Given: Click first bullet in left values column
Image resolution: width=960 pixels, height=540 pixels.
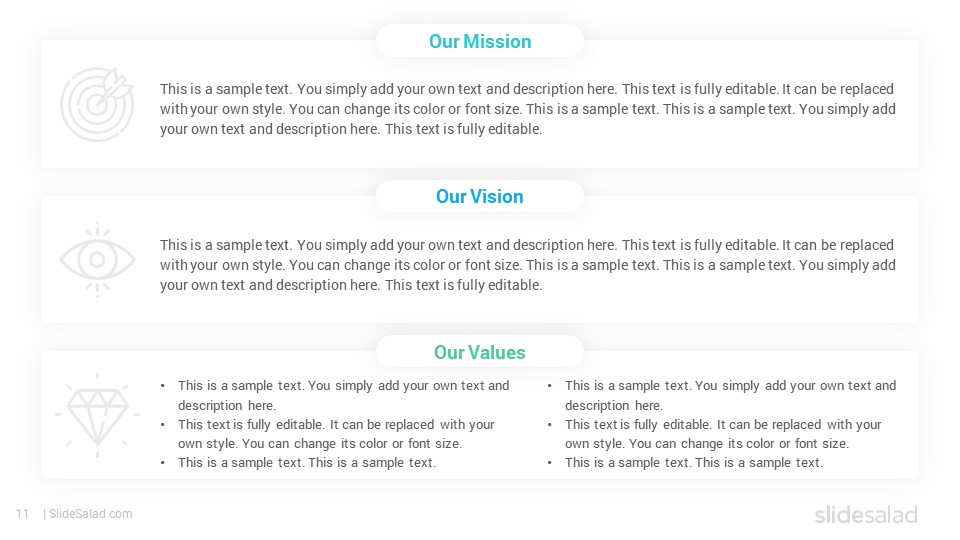Looking at the screenshot, I should point(343,396).
